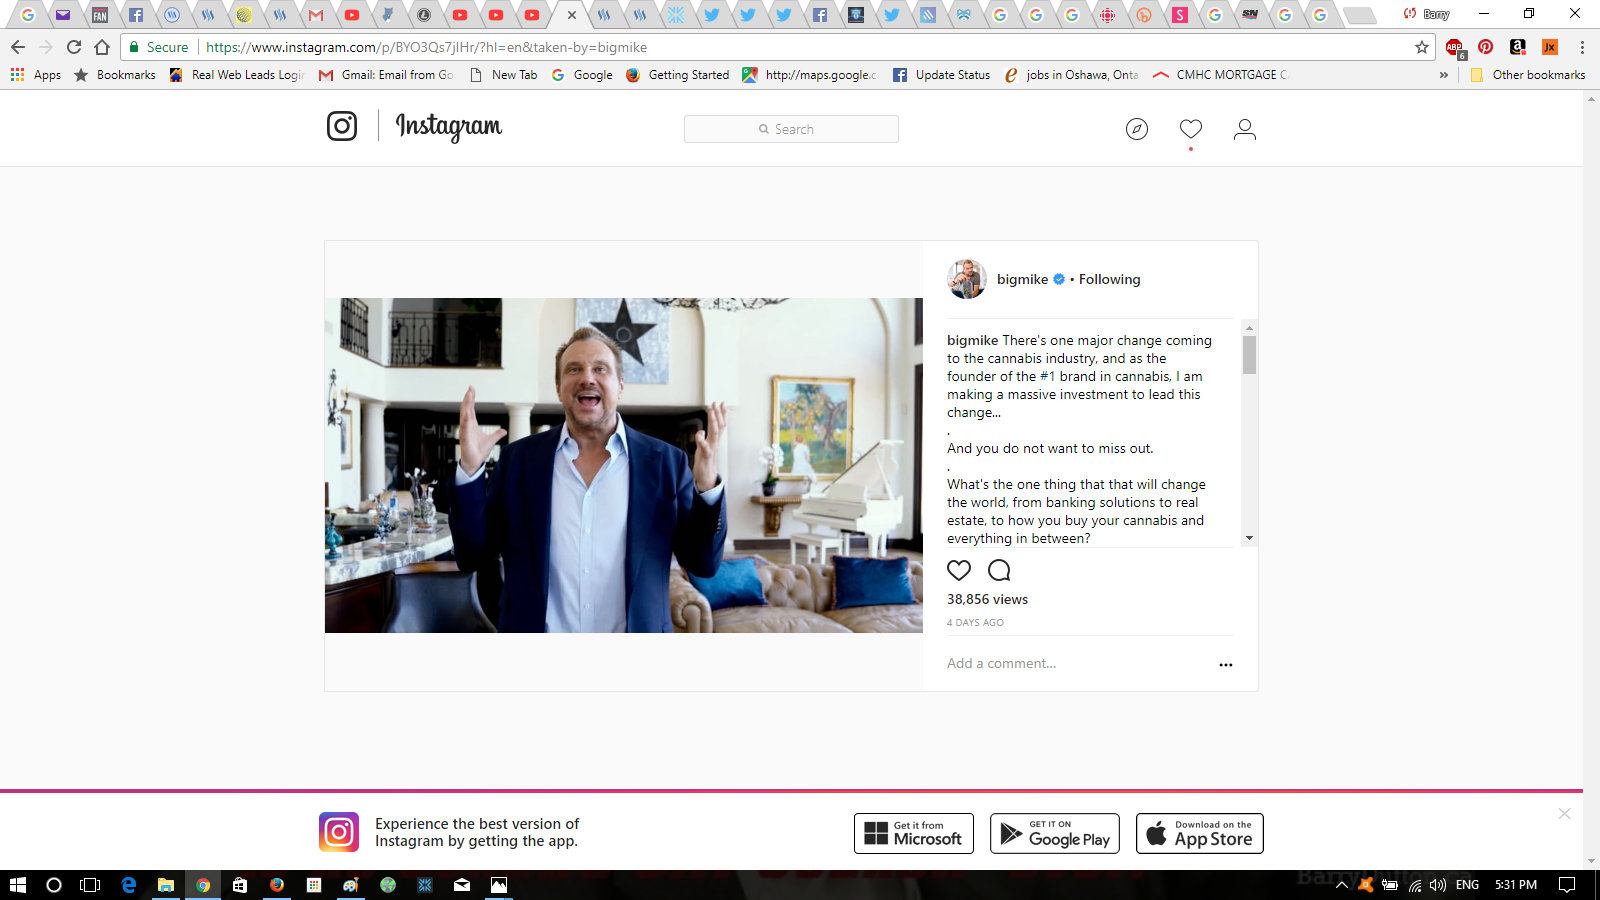
Task: Show hidden system tray icons
Action: point(1342,885)
